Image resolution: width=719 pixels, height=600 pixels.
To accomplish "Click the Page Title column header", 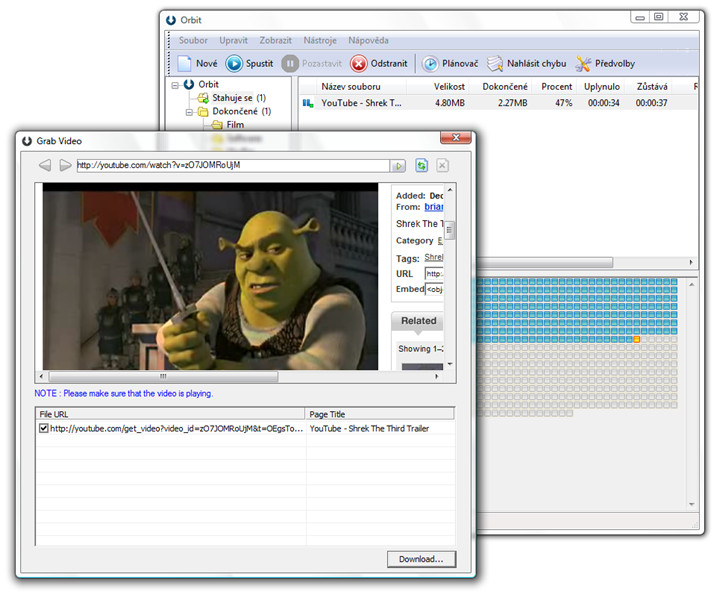I will pyautogui.click(x=380, y=414).
